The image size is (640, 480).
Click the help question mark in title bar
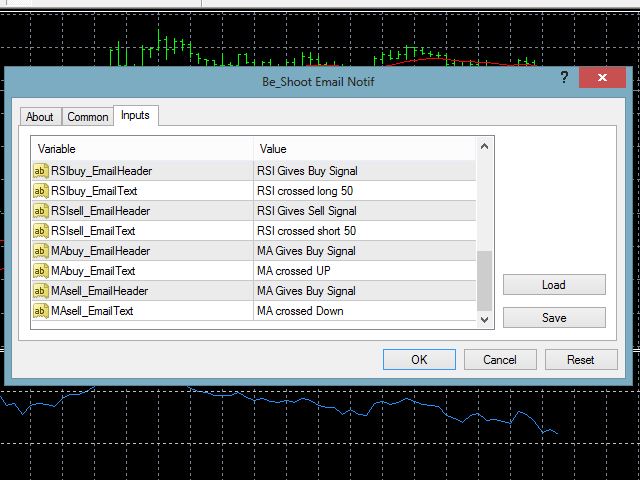point(564,77)
